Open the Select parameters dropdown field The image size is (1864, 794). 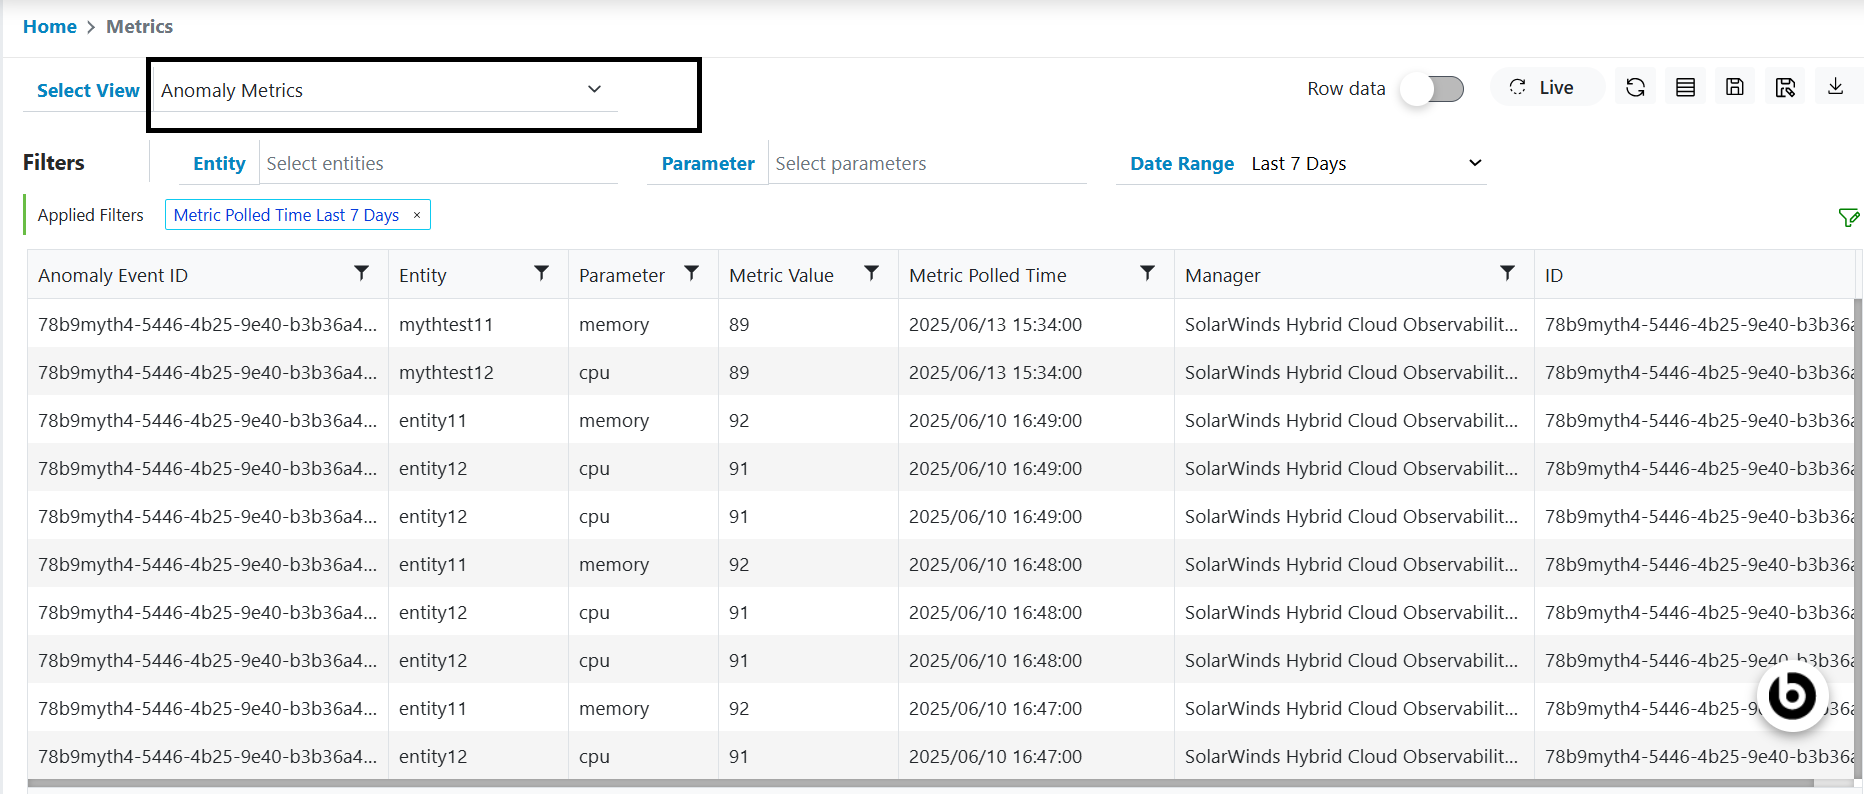tap(928, 163)
